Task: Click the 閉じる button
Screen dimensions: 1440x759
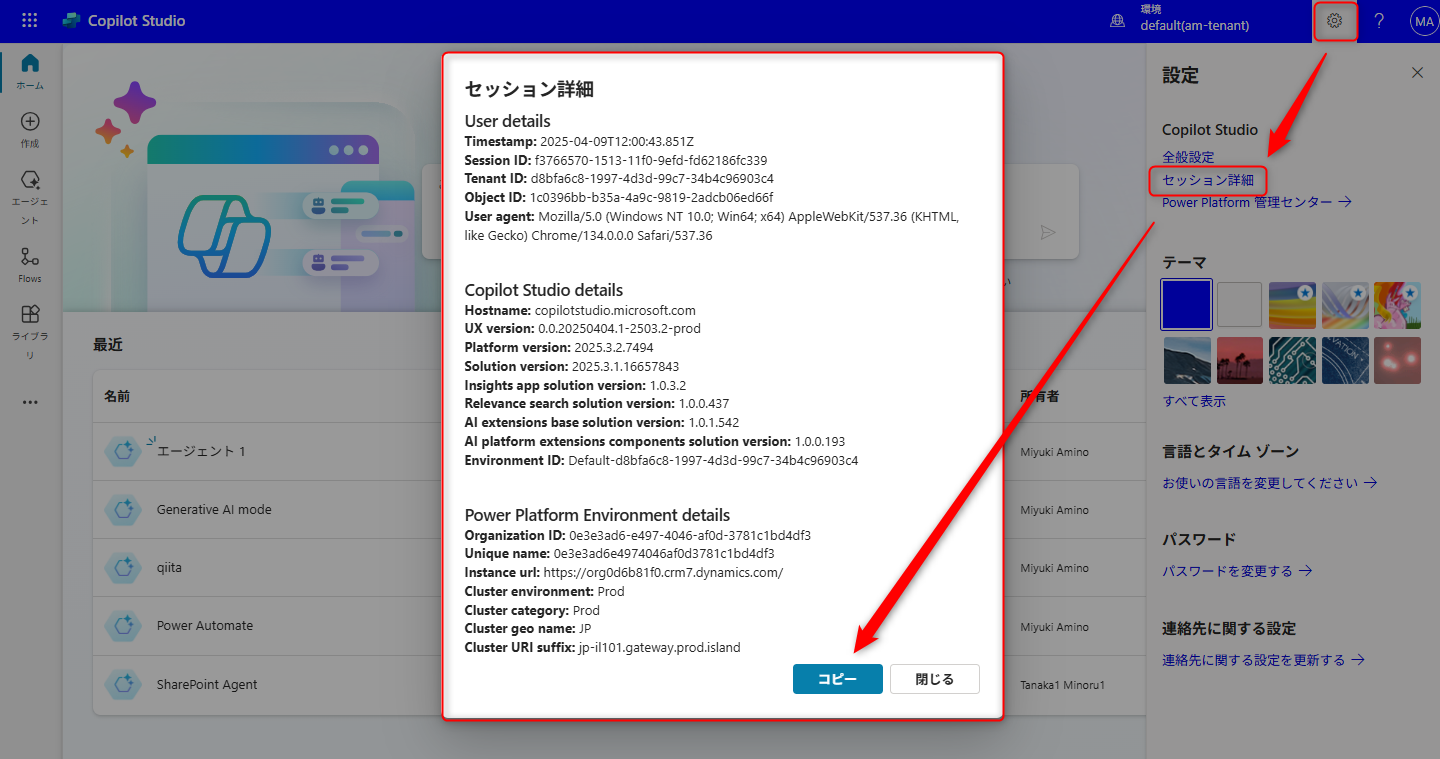Action: pos(934,679)
